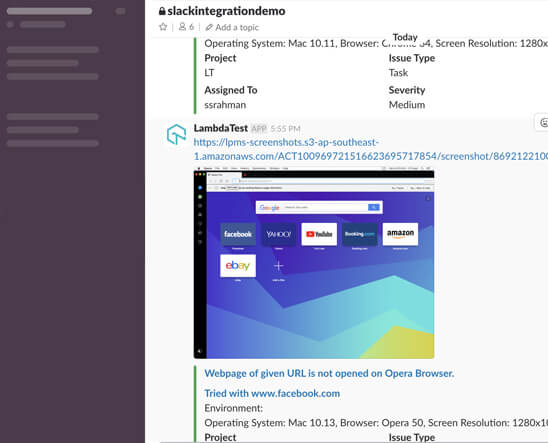Click the 'Task' issue type value
548x443 pixels.
coord(398,73)
